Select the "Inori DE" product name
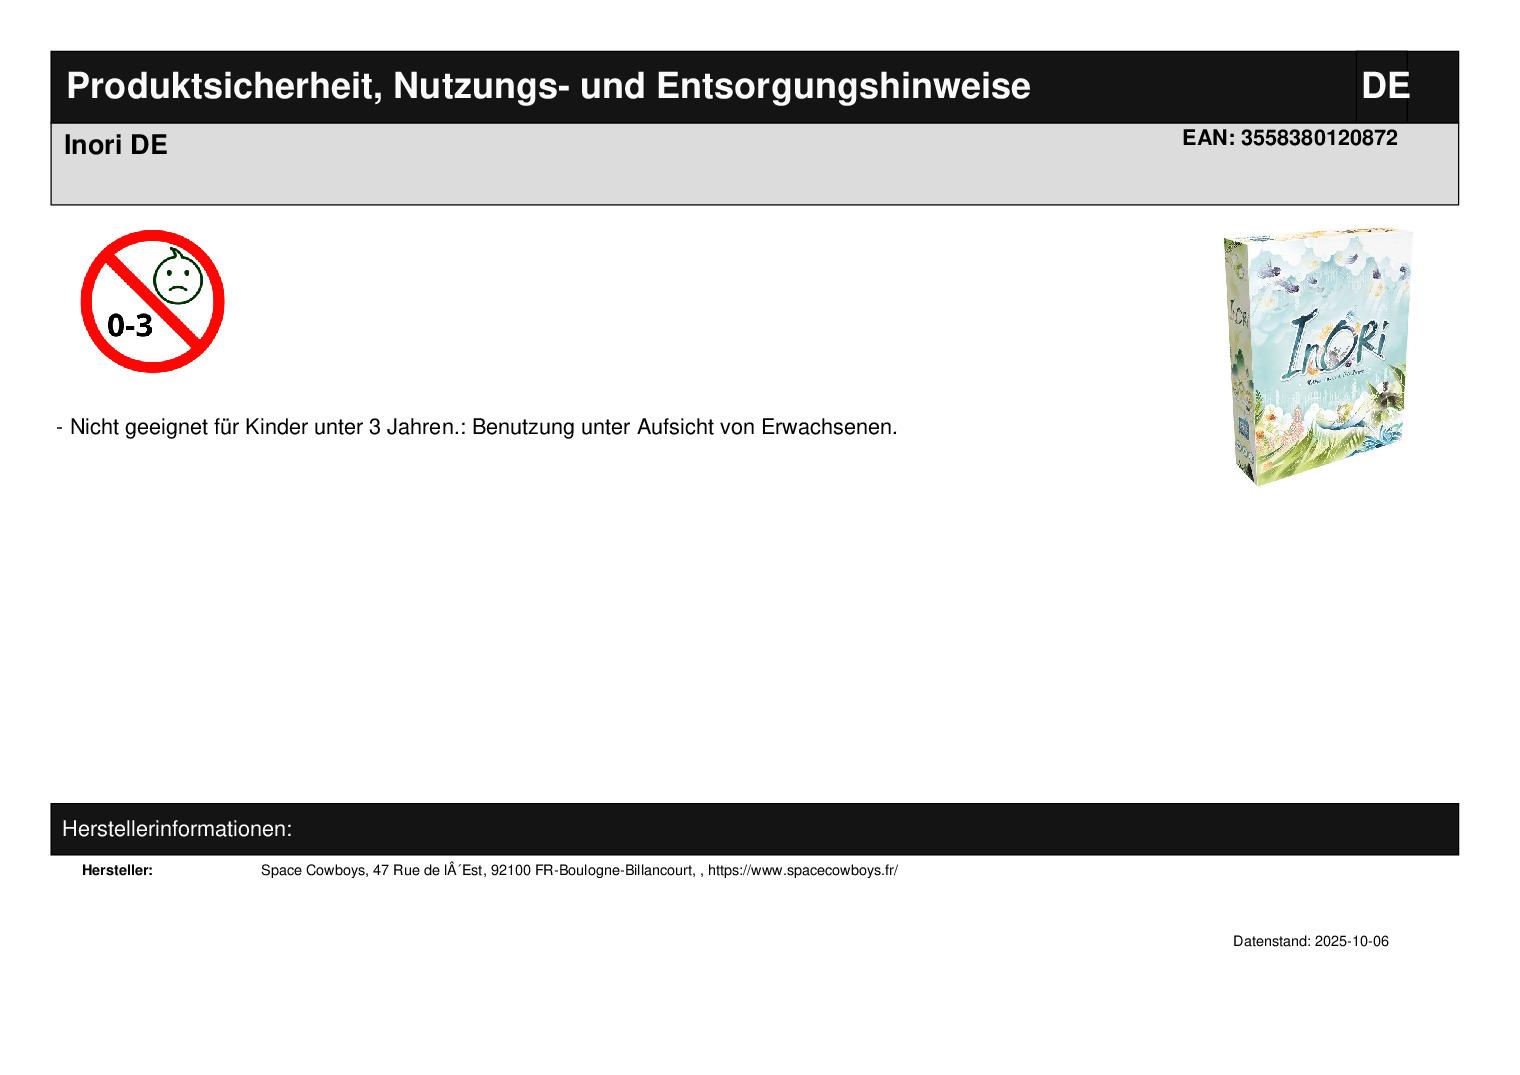This screenshot has height=1075, width=1520. 115,145
